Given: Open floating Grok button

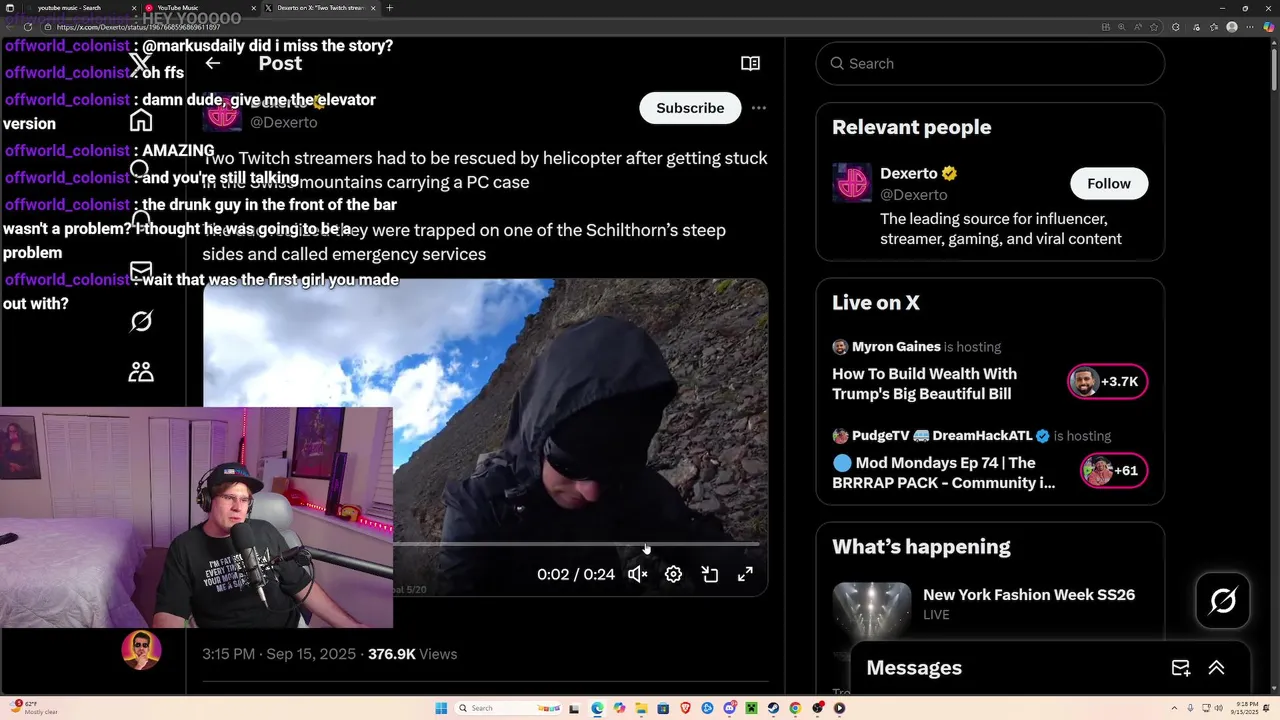Looking at the screenshot, I should click(x=1223, y=600).
